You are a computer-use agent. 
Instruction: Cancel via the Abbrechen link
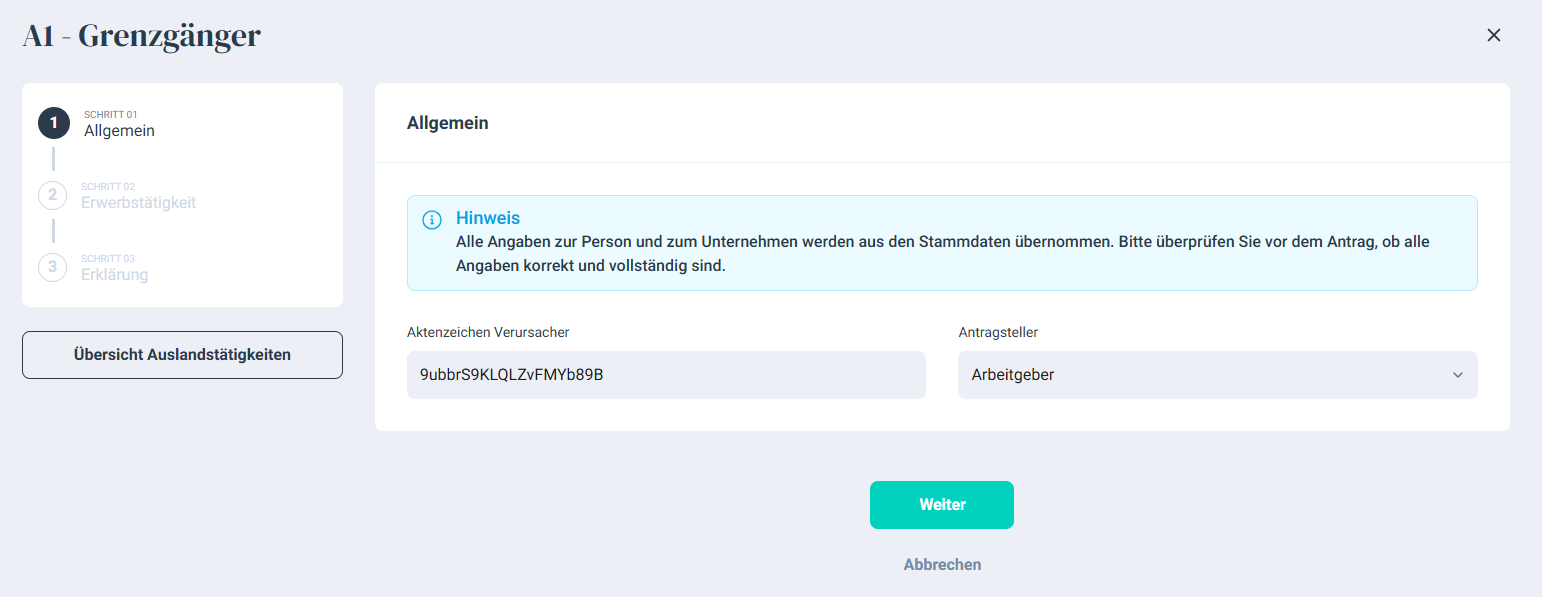coord(942,565)
